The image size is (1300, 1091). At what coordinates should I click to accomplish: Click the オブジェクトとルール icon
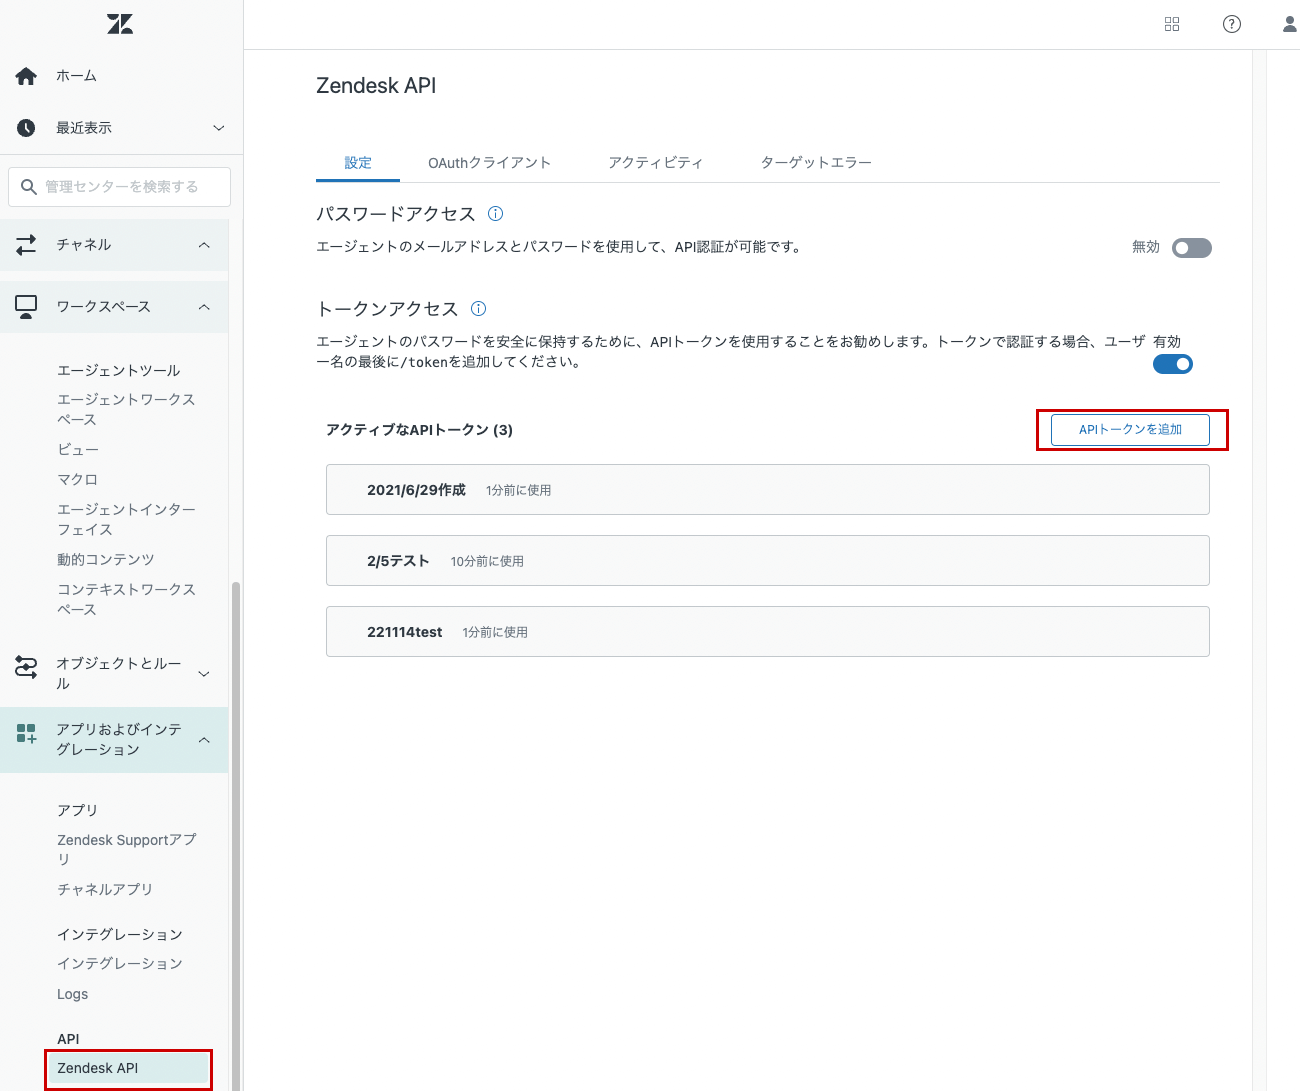click(26, 667)
